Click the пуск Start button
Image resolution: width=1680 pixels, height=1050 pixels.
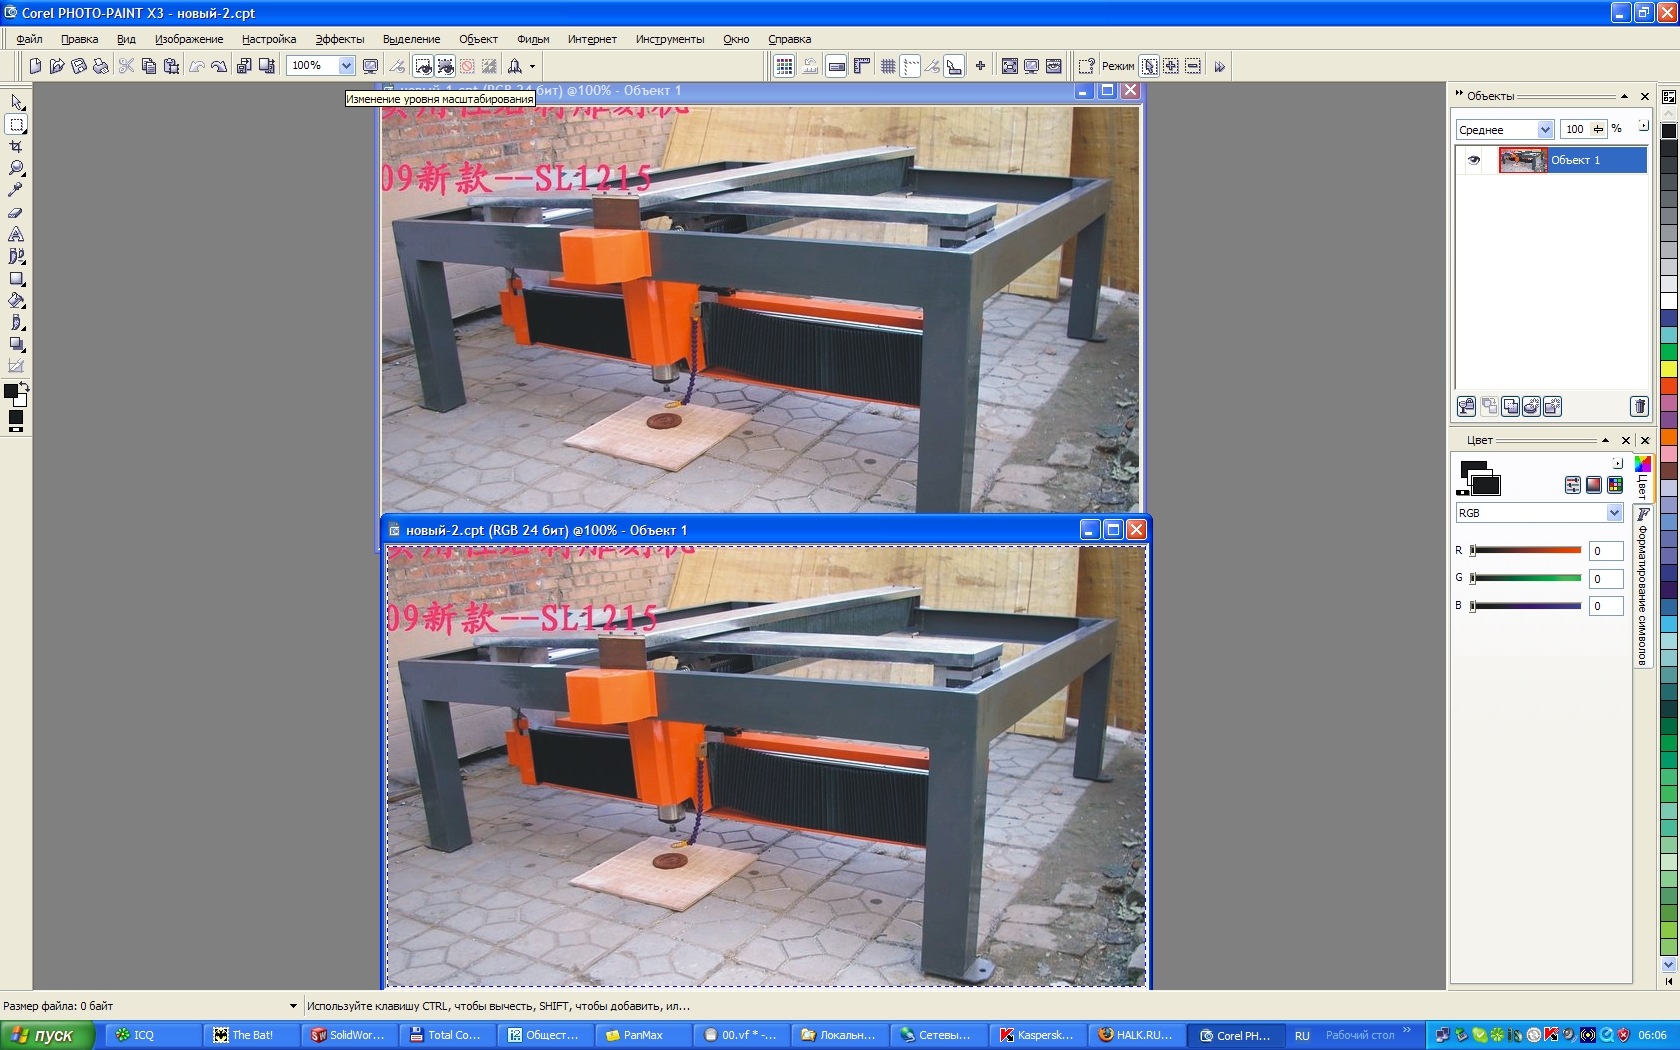(46, 1035)
